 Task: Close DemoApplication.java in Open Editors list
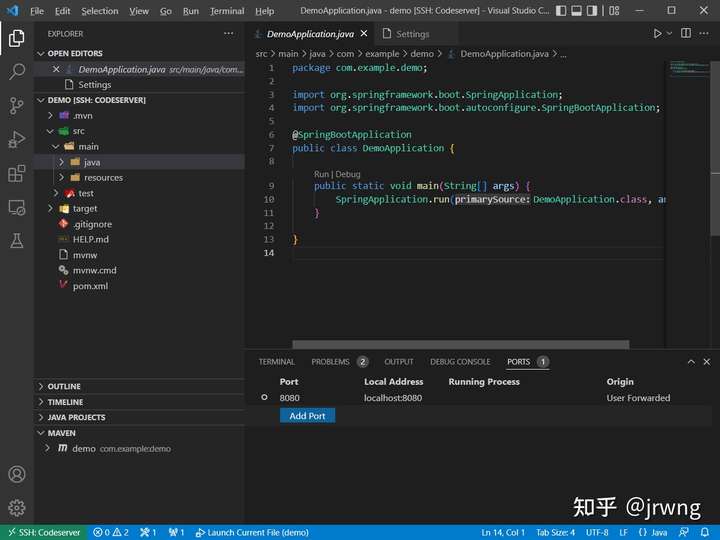click(56, 69)
